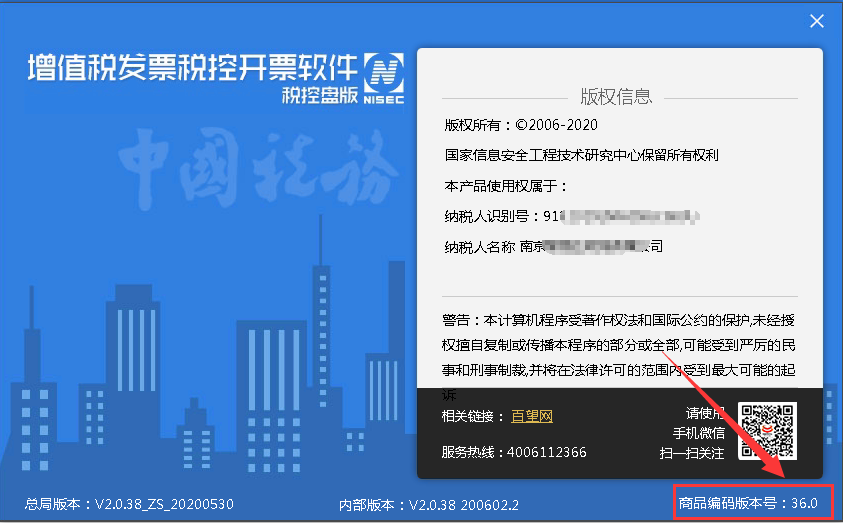The height and width of the screenshot is (523, 843).
Task: Click the 纳税人名称 line
Action: [x=554, y=247]
